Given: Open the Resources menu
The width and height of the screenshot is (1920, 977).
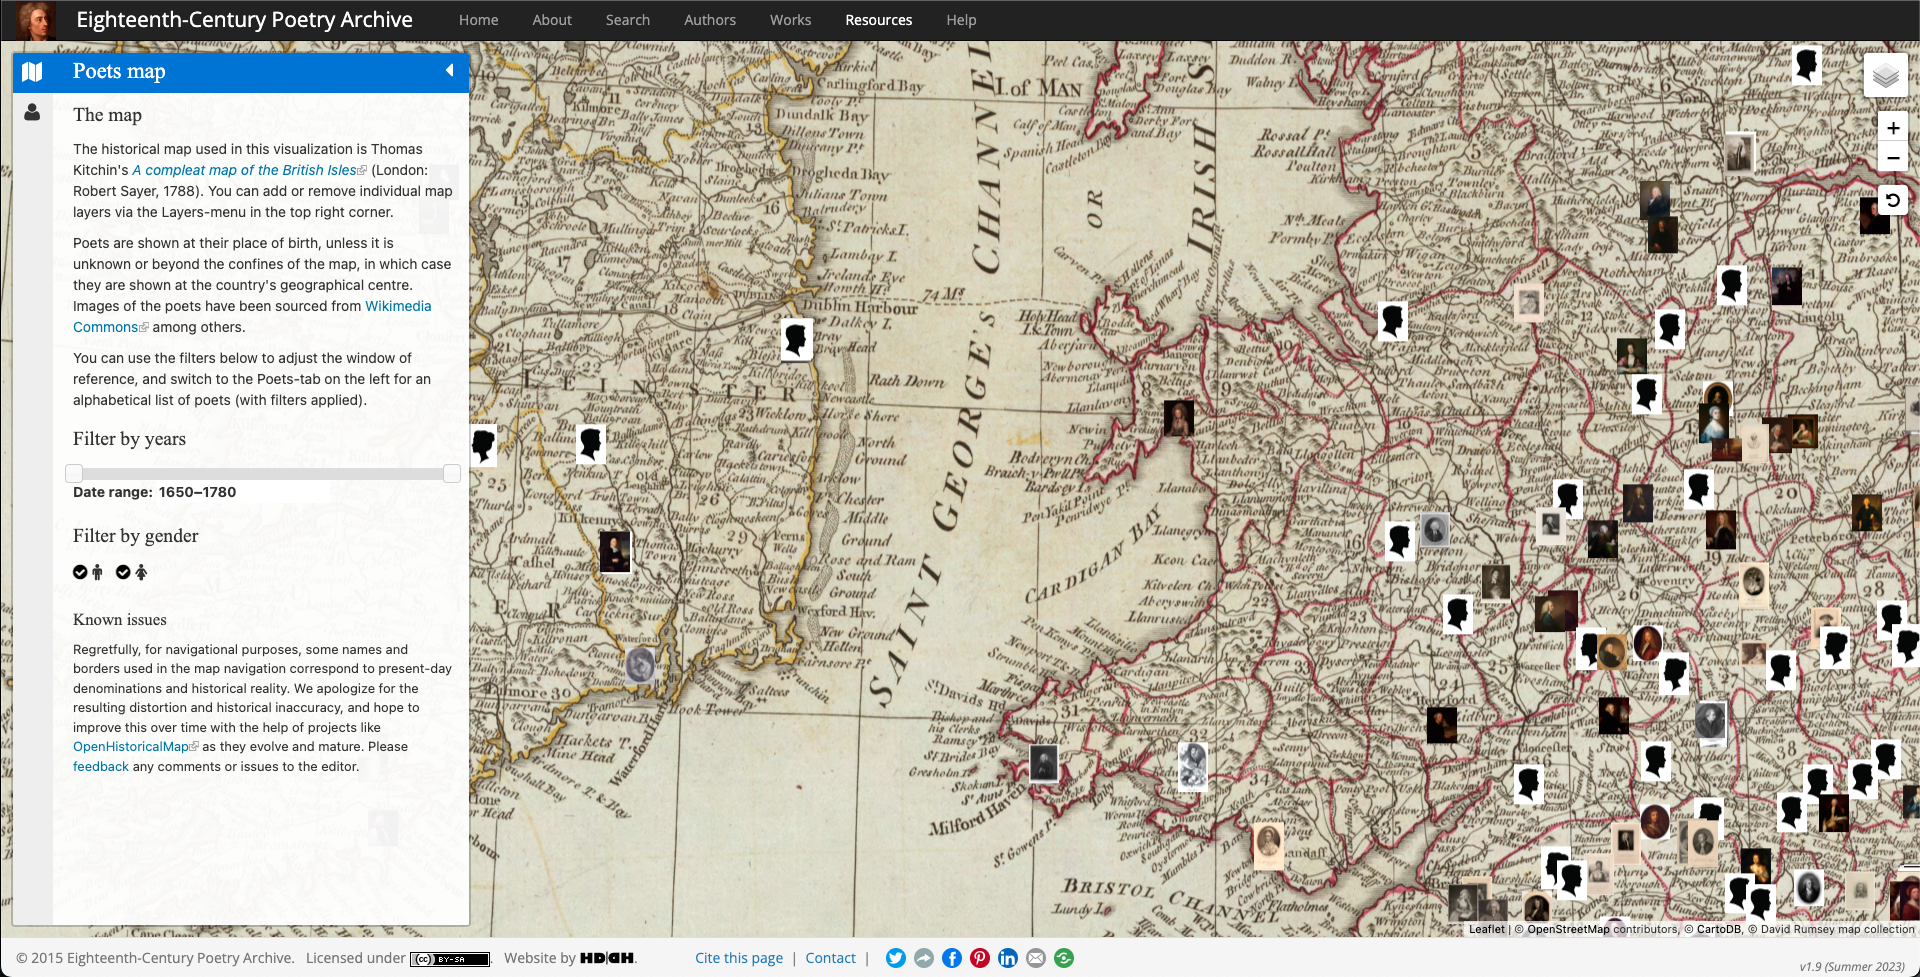Looking at the screenshot, I should [x=879, y=20].
